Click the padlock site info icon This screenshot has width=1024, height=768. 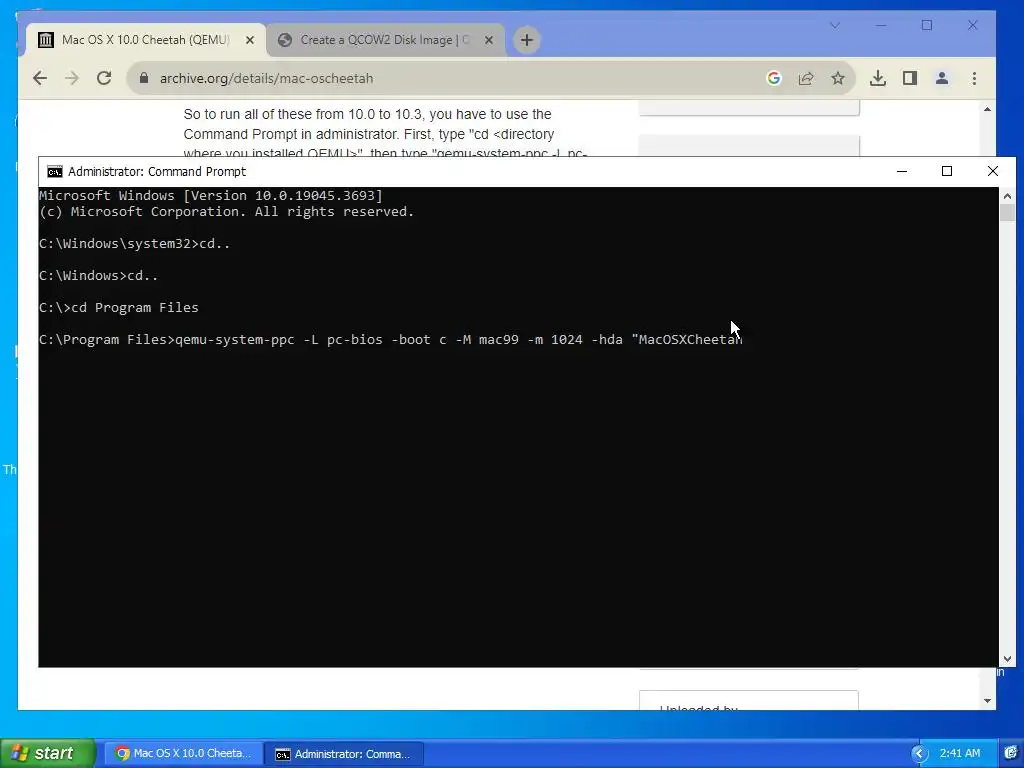point(144,78)
